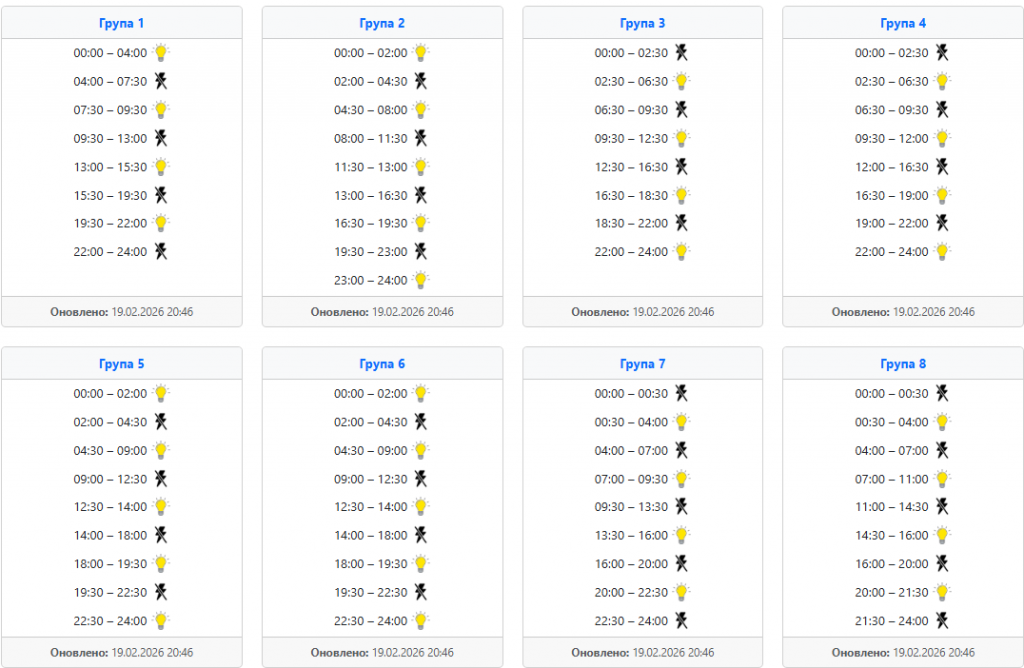Click the Група 7 title link

(x=642, y=364)
